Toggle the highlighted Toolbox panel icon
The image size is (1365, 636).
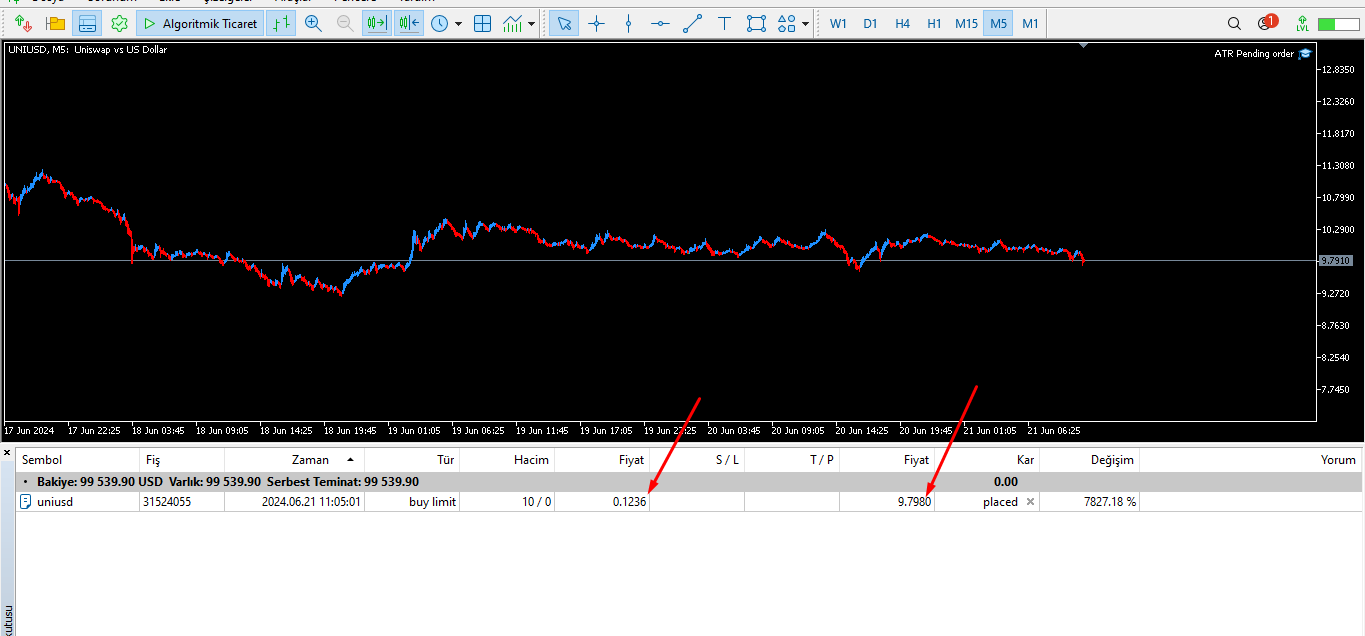click(87, 23)
